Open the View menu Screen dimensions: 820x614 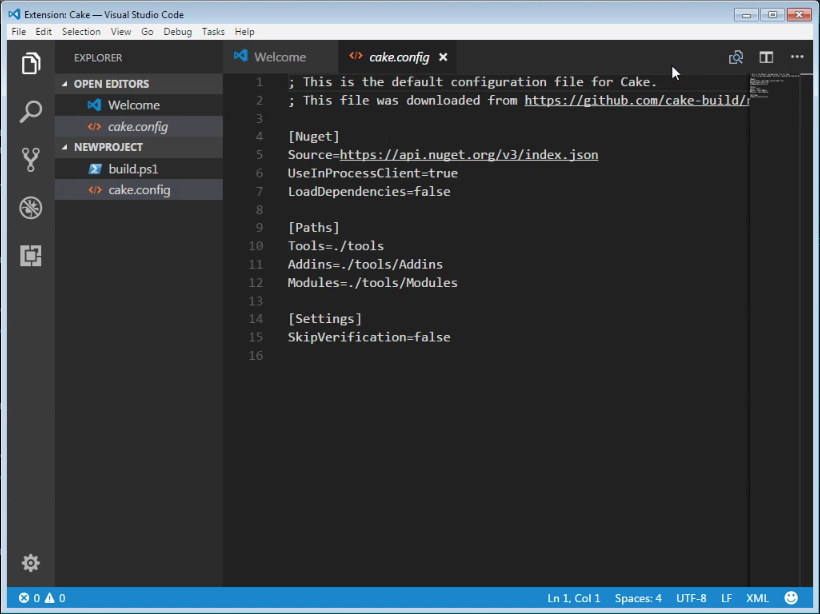pos(121,31)
